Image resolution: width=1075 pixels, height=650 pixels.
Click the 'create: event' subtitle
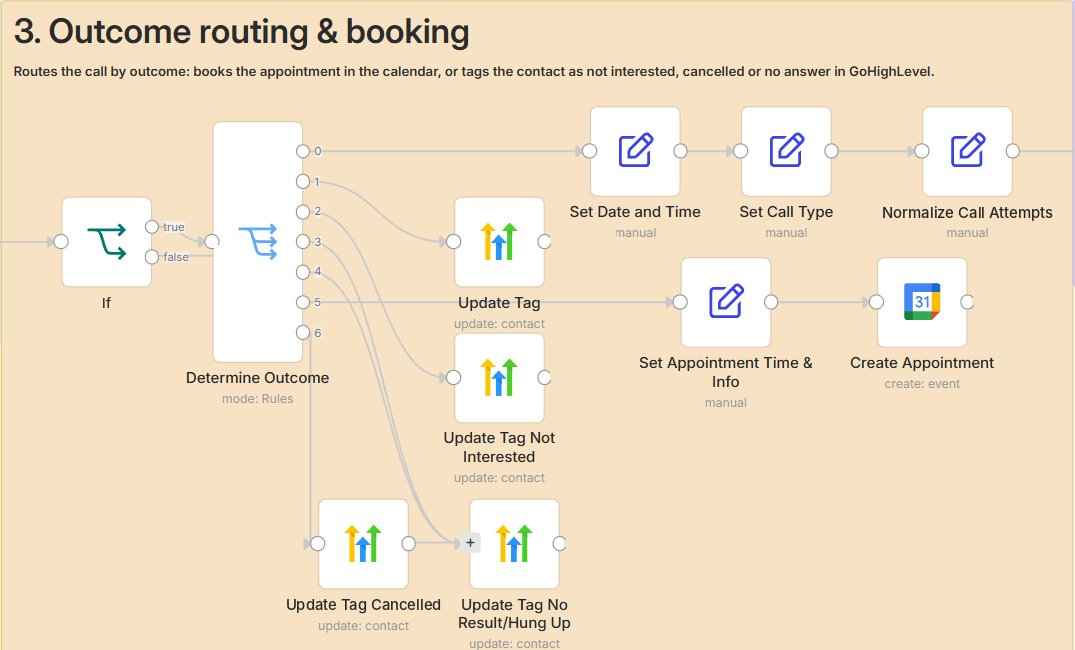[921, 384]
